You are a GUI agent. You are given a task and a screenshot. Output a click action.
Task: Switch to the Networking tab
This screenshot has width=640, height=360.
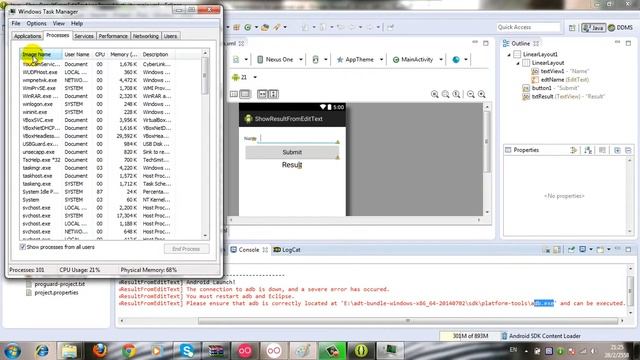click(x=146, y=36)
